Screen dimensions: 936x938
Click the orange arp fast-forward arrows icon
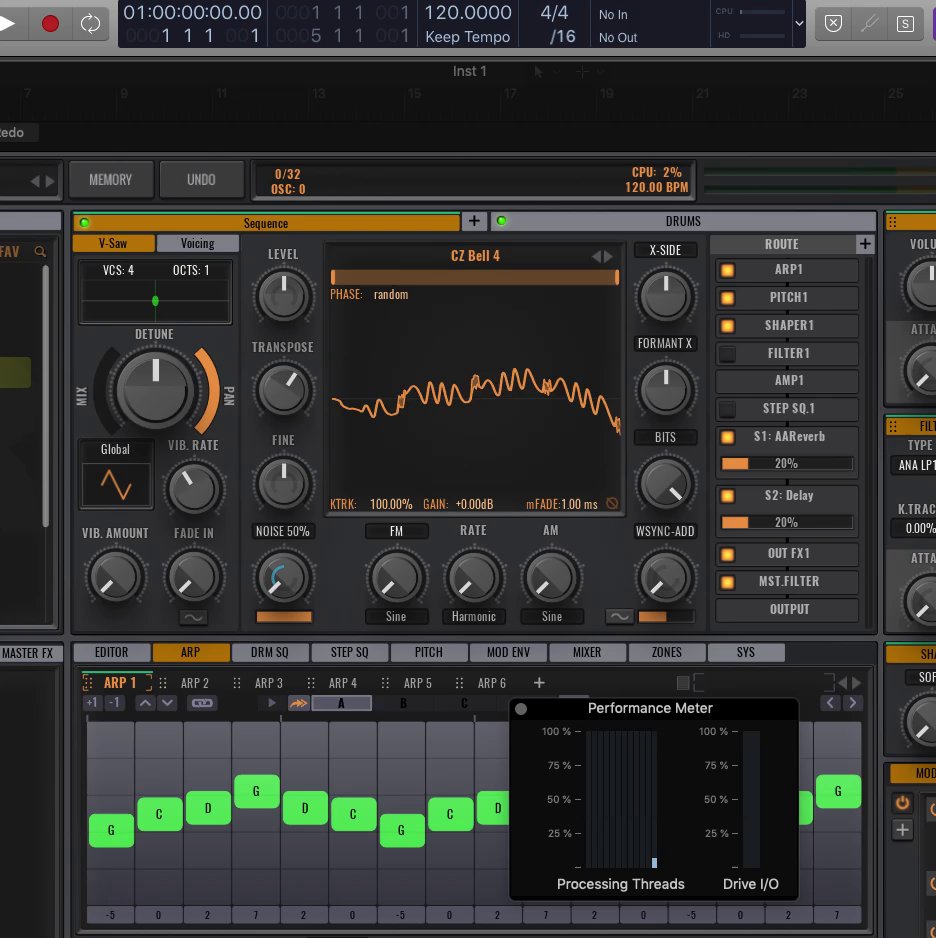(x=298, y=703)
